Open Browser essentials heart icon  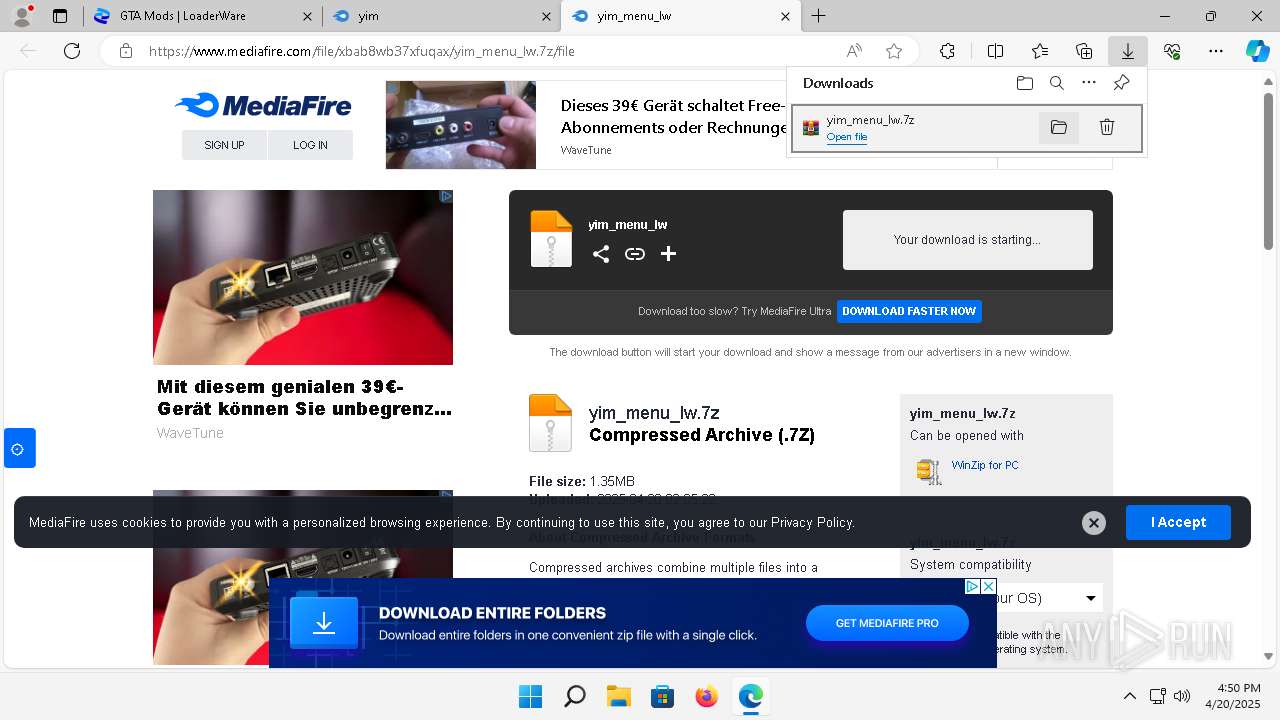tap(1172, 51)
